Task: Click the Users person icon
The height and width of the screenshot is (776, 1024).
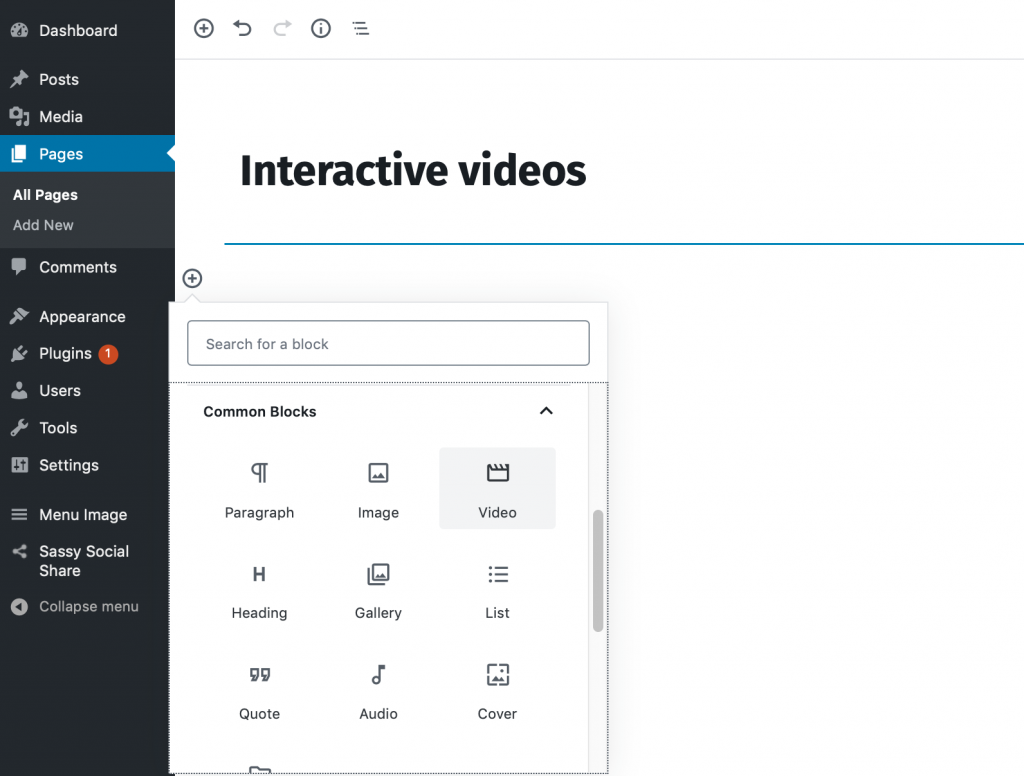Action: pyautogui.click(x=20, y=390)
